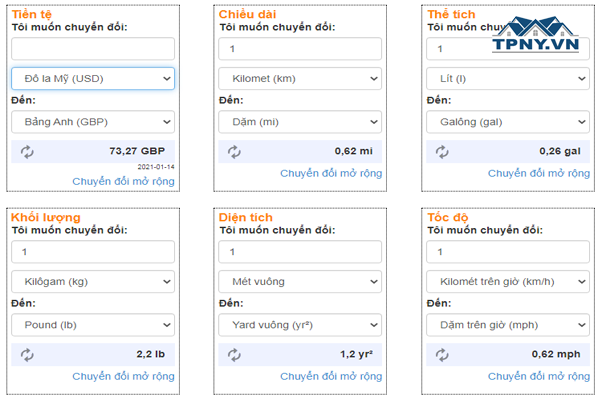The width and height of the screenshot is (600, 400).
Task: Expand the Pound (lb) target dropdown
Action: point(92,324)
